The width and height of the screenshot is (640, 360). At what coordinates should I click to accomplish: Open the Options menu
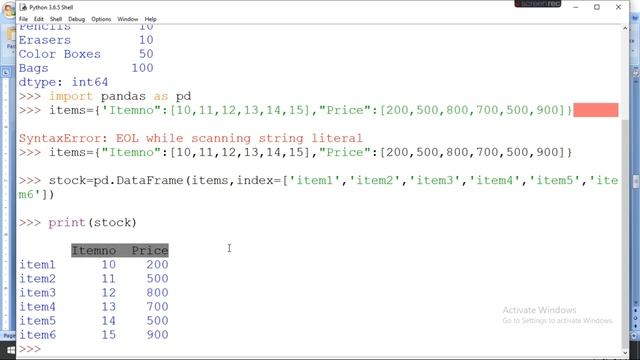click(101, 19)
